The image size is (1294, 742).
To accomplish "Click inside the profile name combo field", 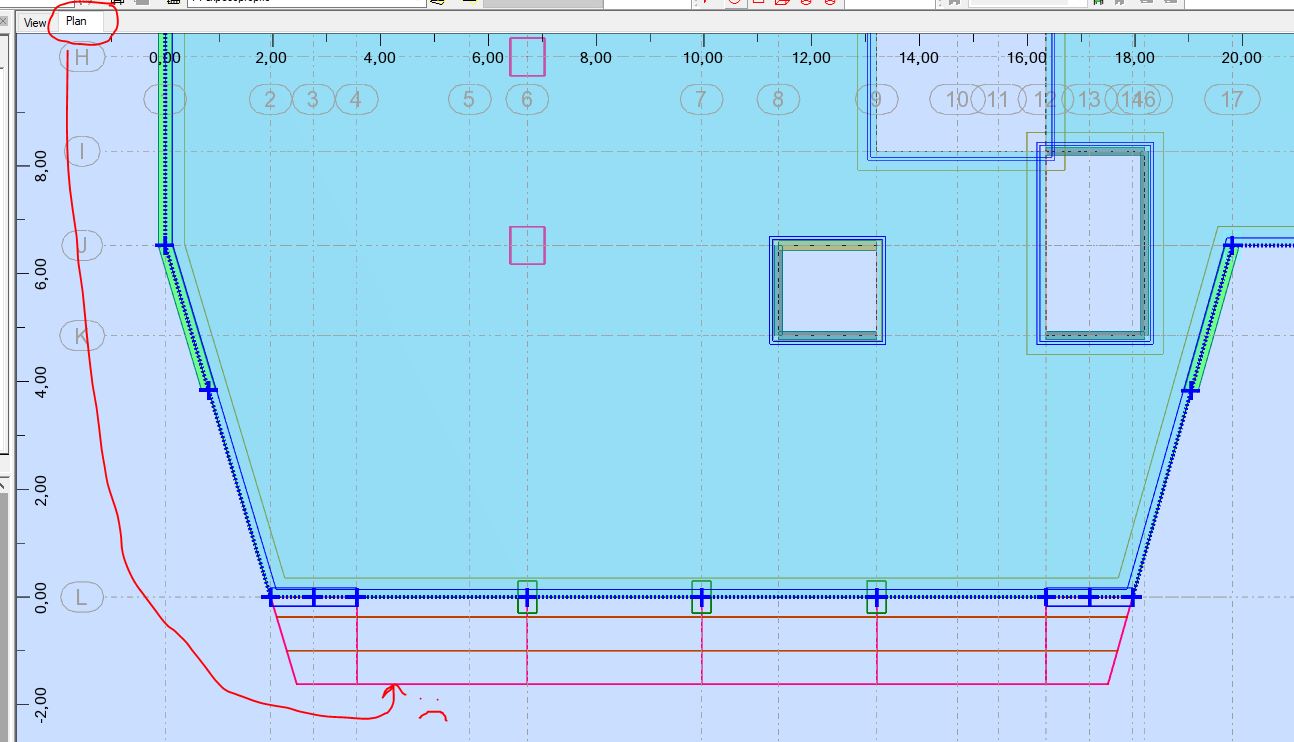I will pyautogui.click(x=300, y=5).
